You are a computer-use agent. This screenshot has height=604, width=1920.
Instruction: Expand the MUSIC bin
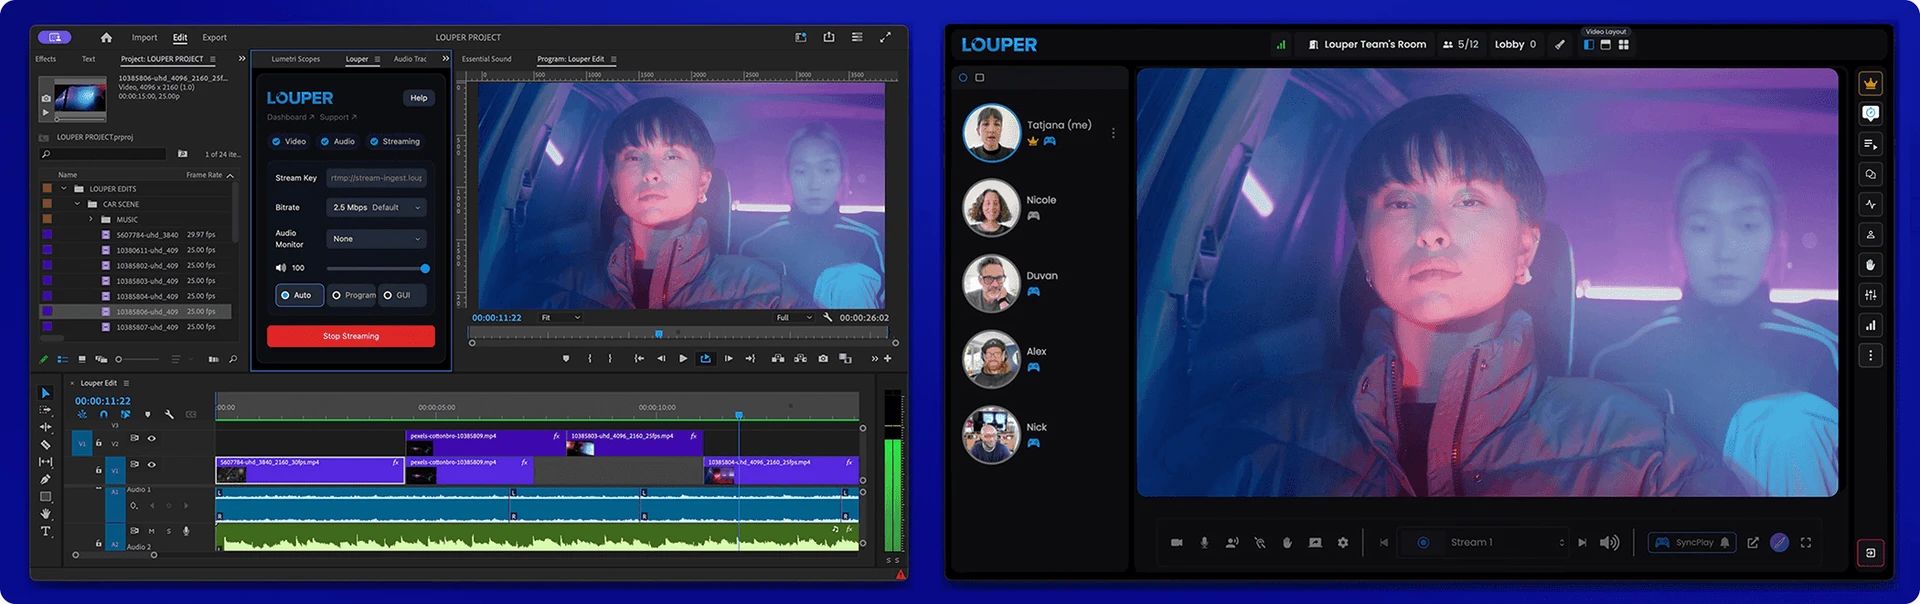click(x=91, y=219)
